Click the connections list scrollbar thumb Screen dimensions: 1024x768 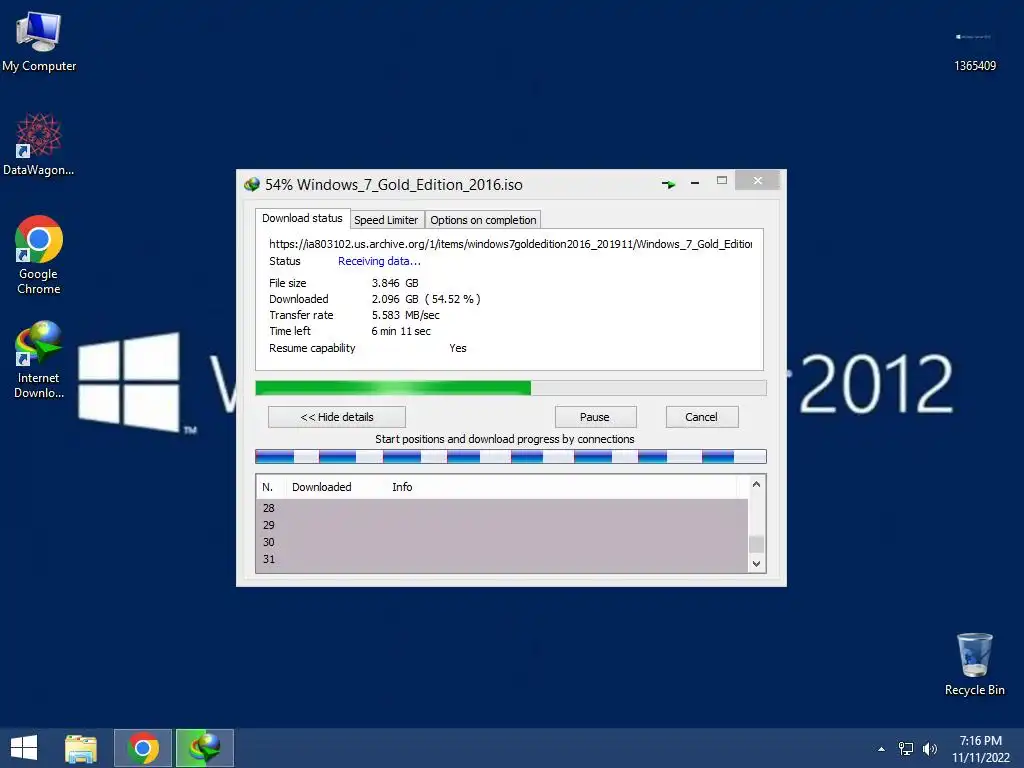click(756, 544)
